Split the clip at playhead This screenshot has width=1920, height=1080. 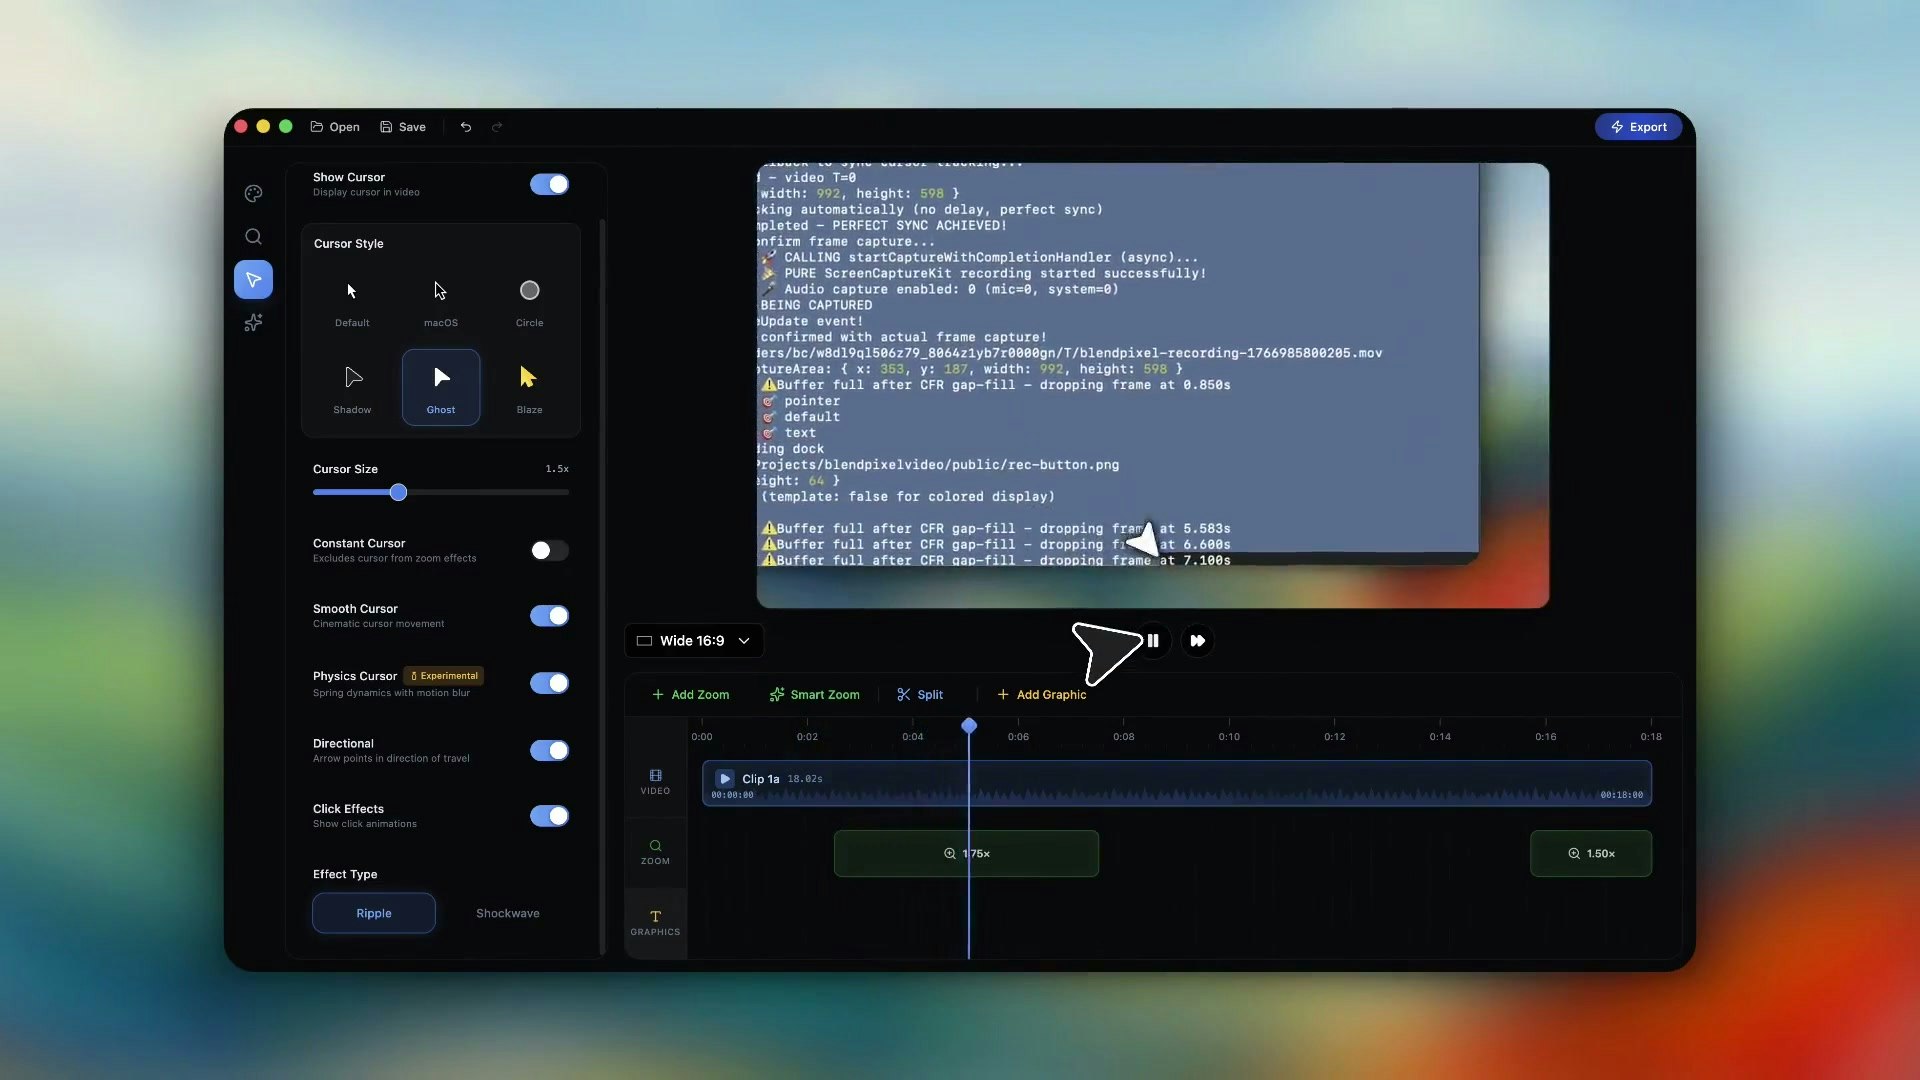click(920, 694)
